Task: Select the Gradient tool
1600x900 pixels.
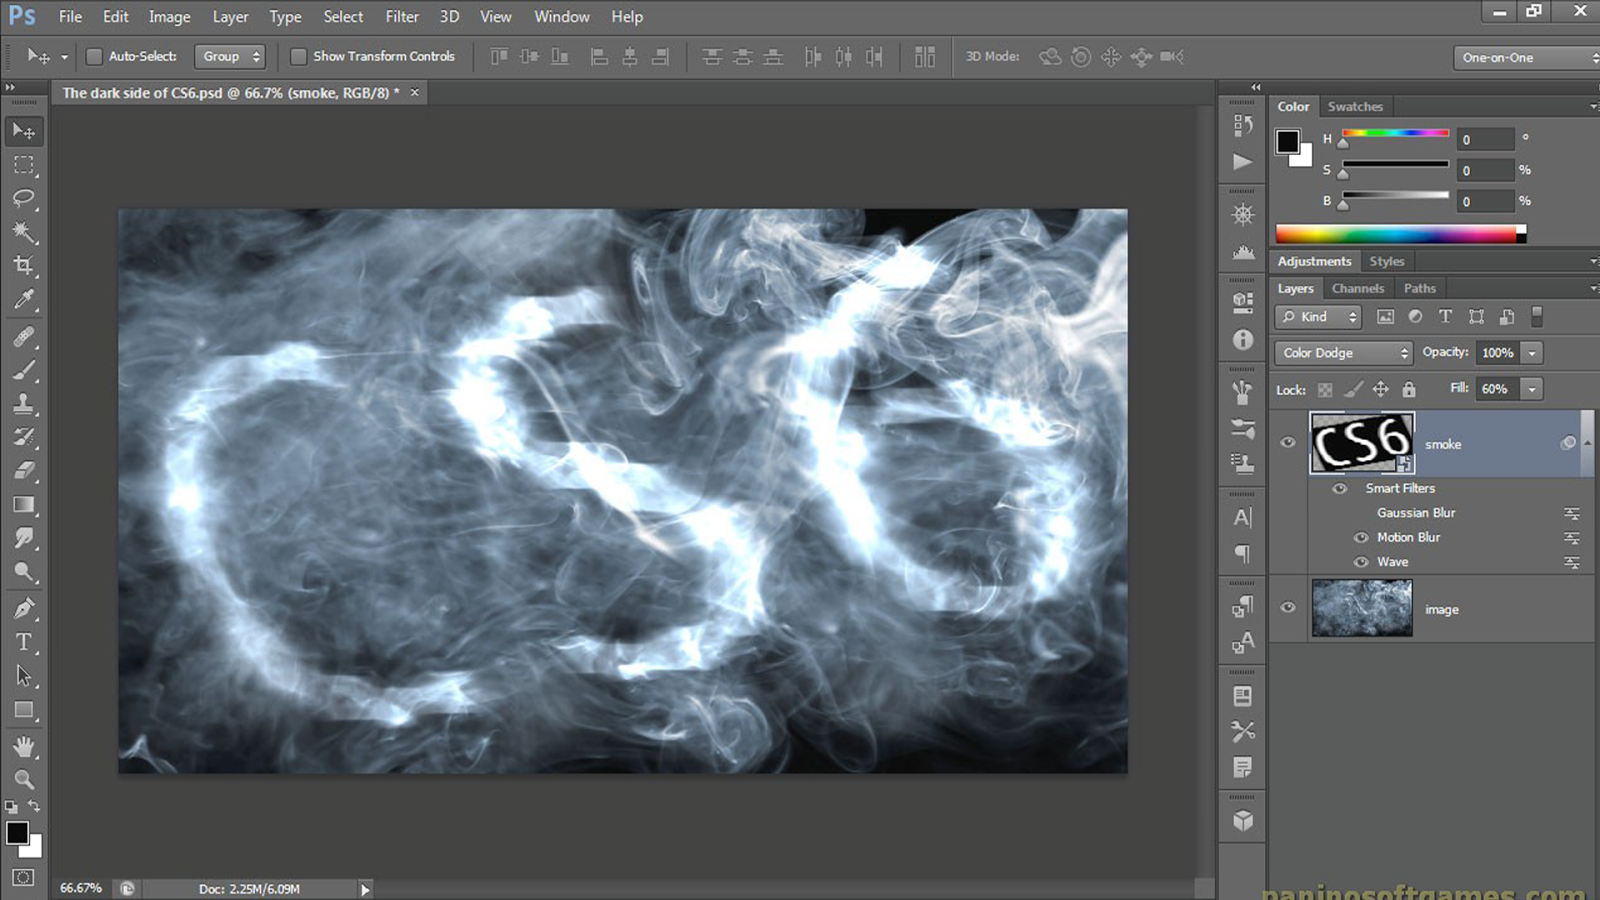Action: tap(24, 505)
